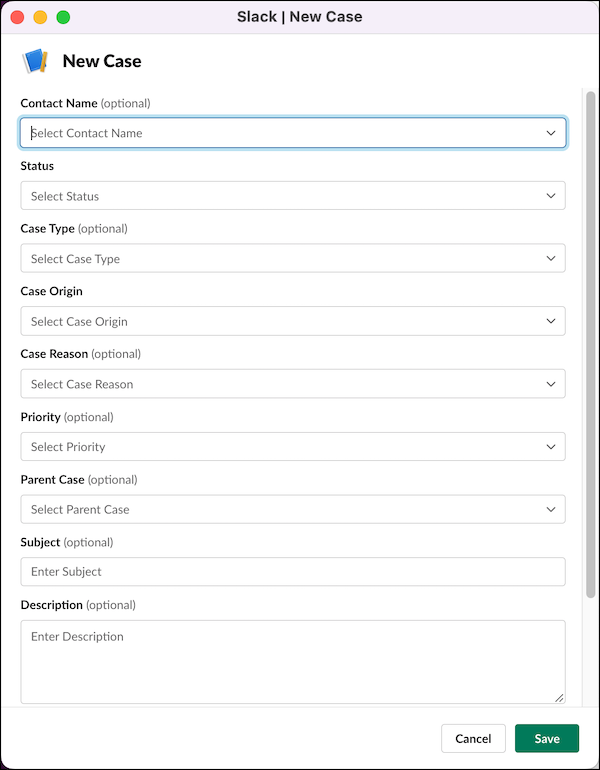This screenshot has height=770, width=600.
Task: Click the red close window button
Action: pyautogui.click(x=17, y=17)
